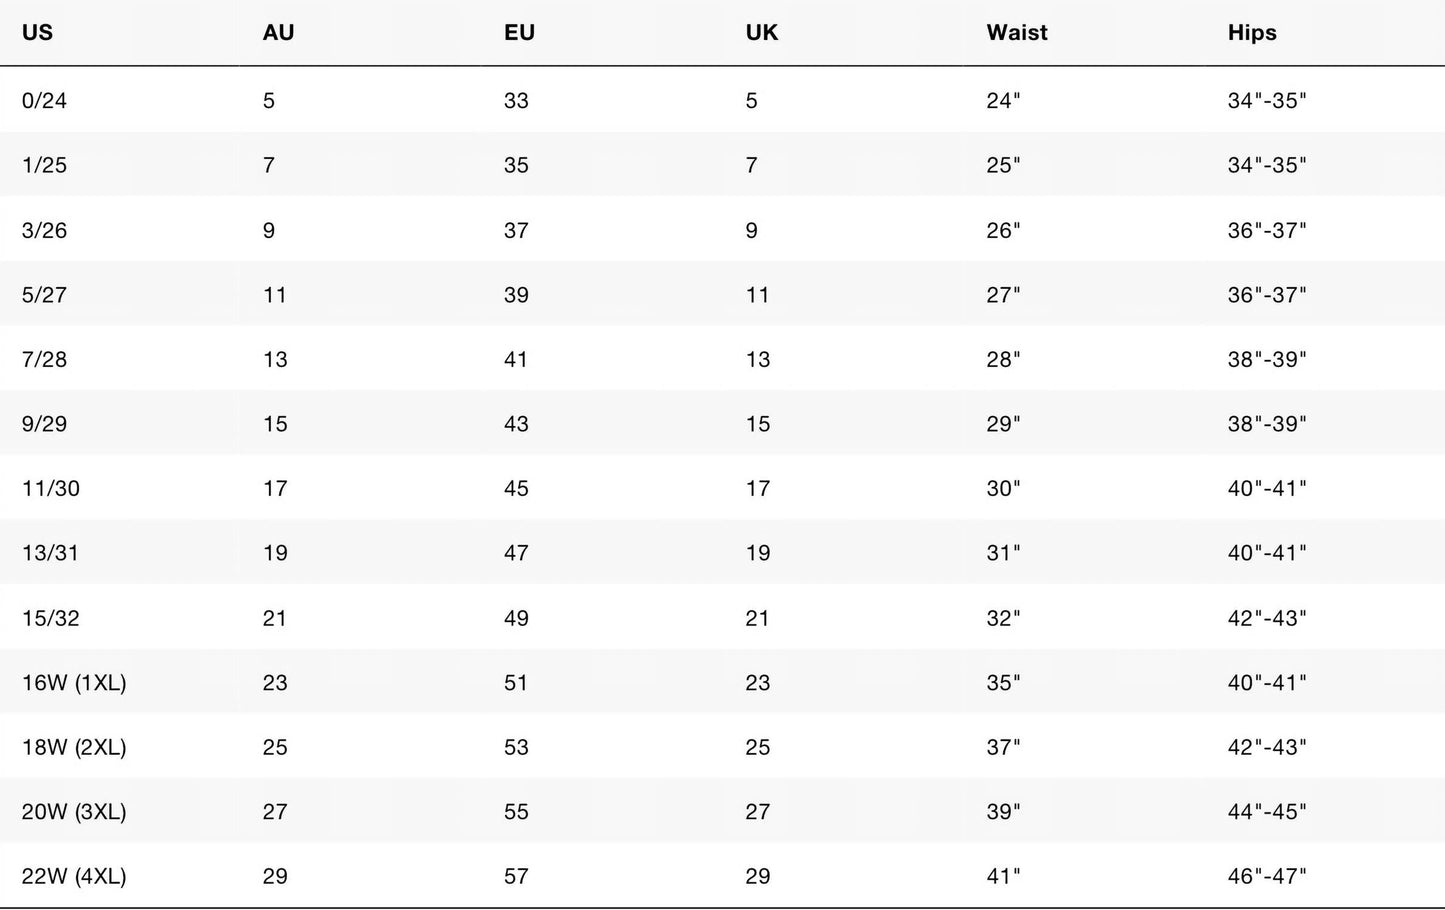Image resolution: width=1445 pixels, height=910 pixels.
Task: Click the AU column header
Action: [278, 32]
